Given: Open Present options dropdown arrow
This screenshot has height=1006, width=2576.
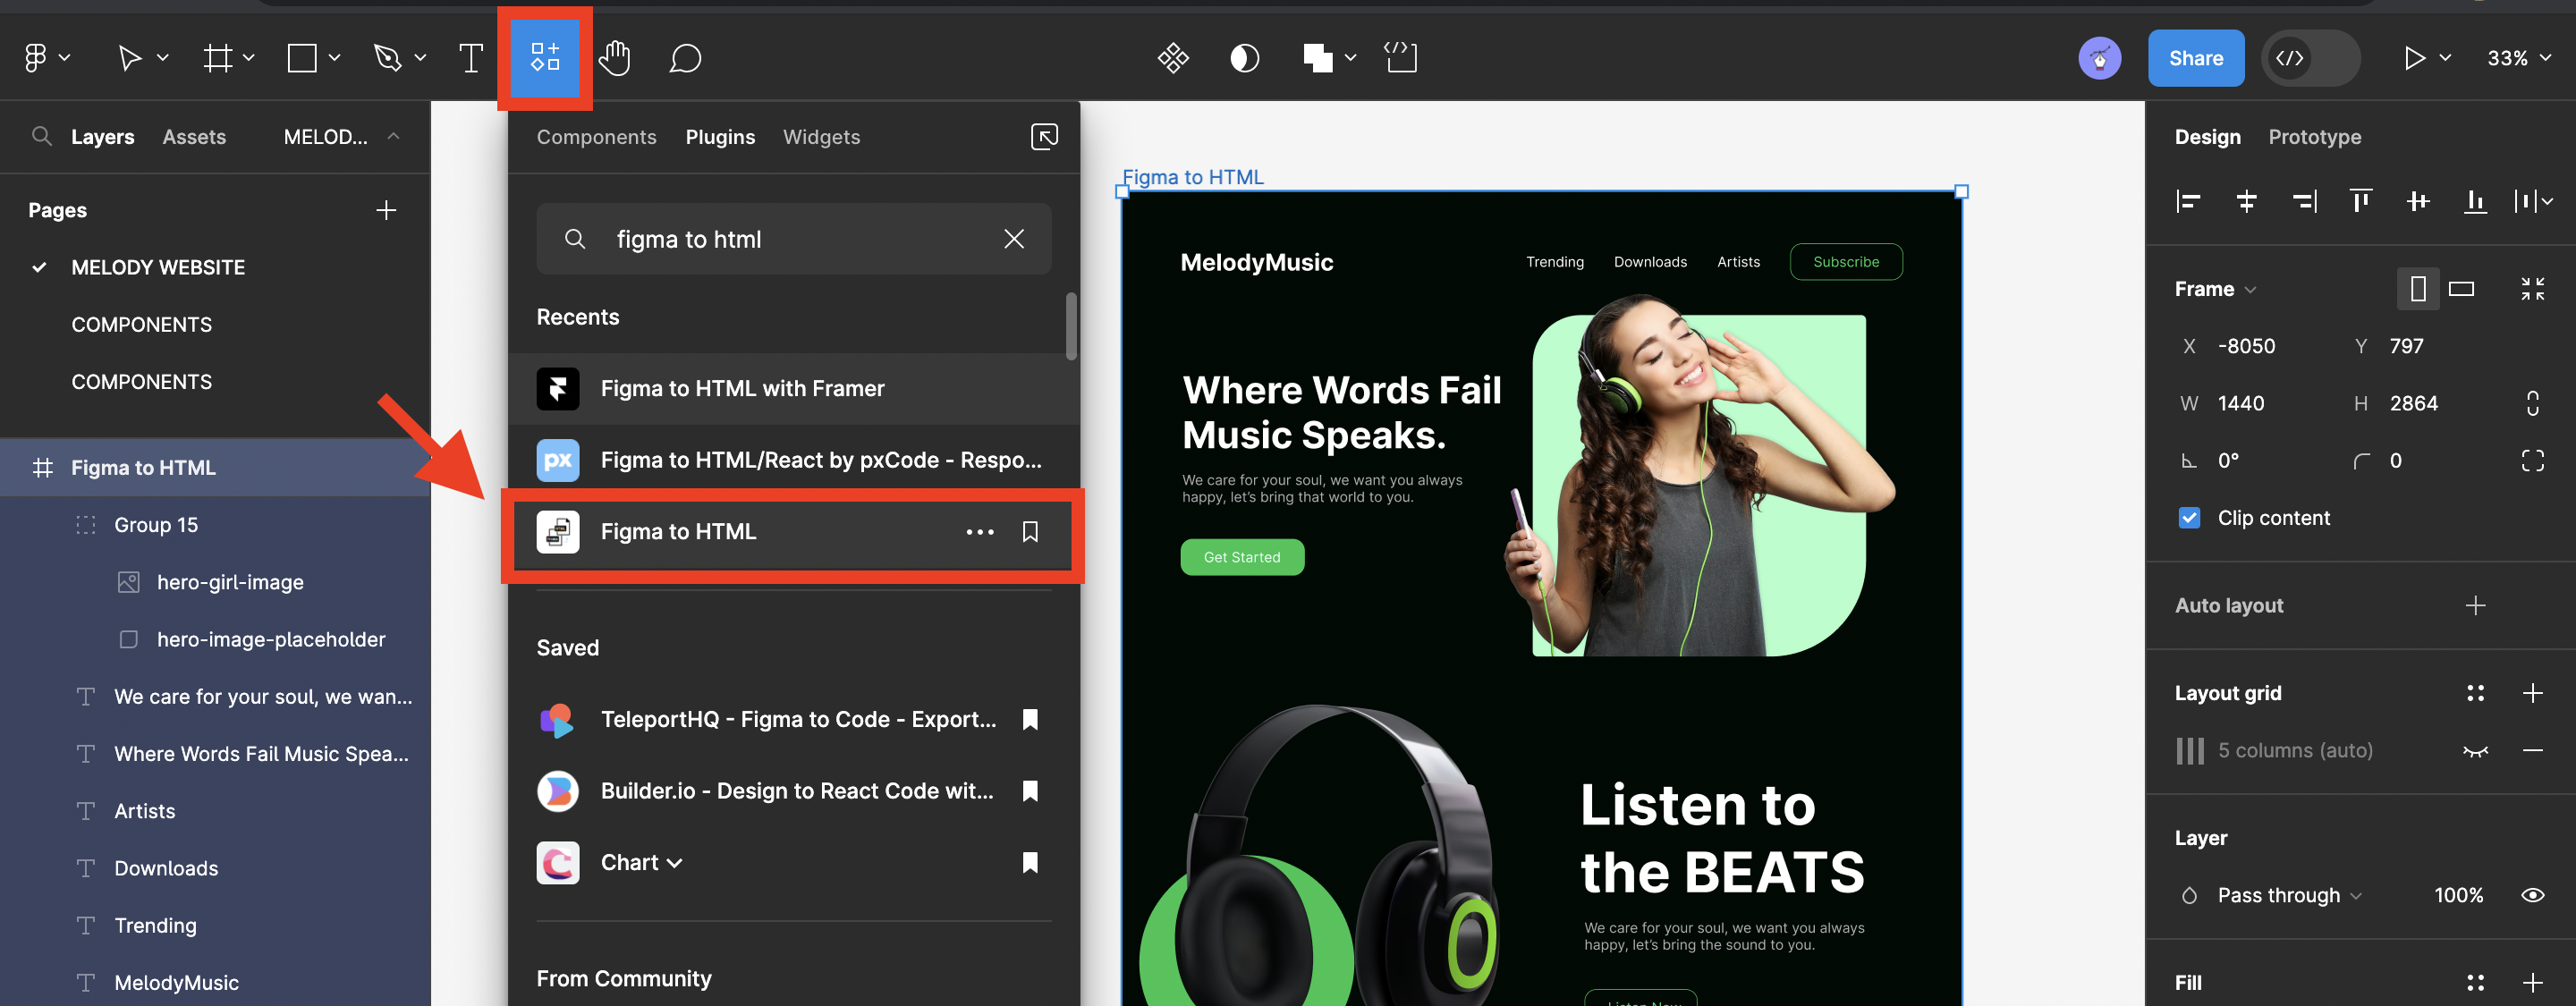Looking at the screenshot, I should point(2445,58).
